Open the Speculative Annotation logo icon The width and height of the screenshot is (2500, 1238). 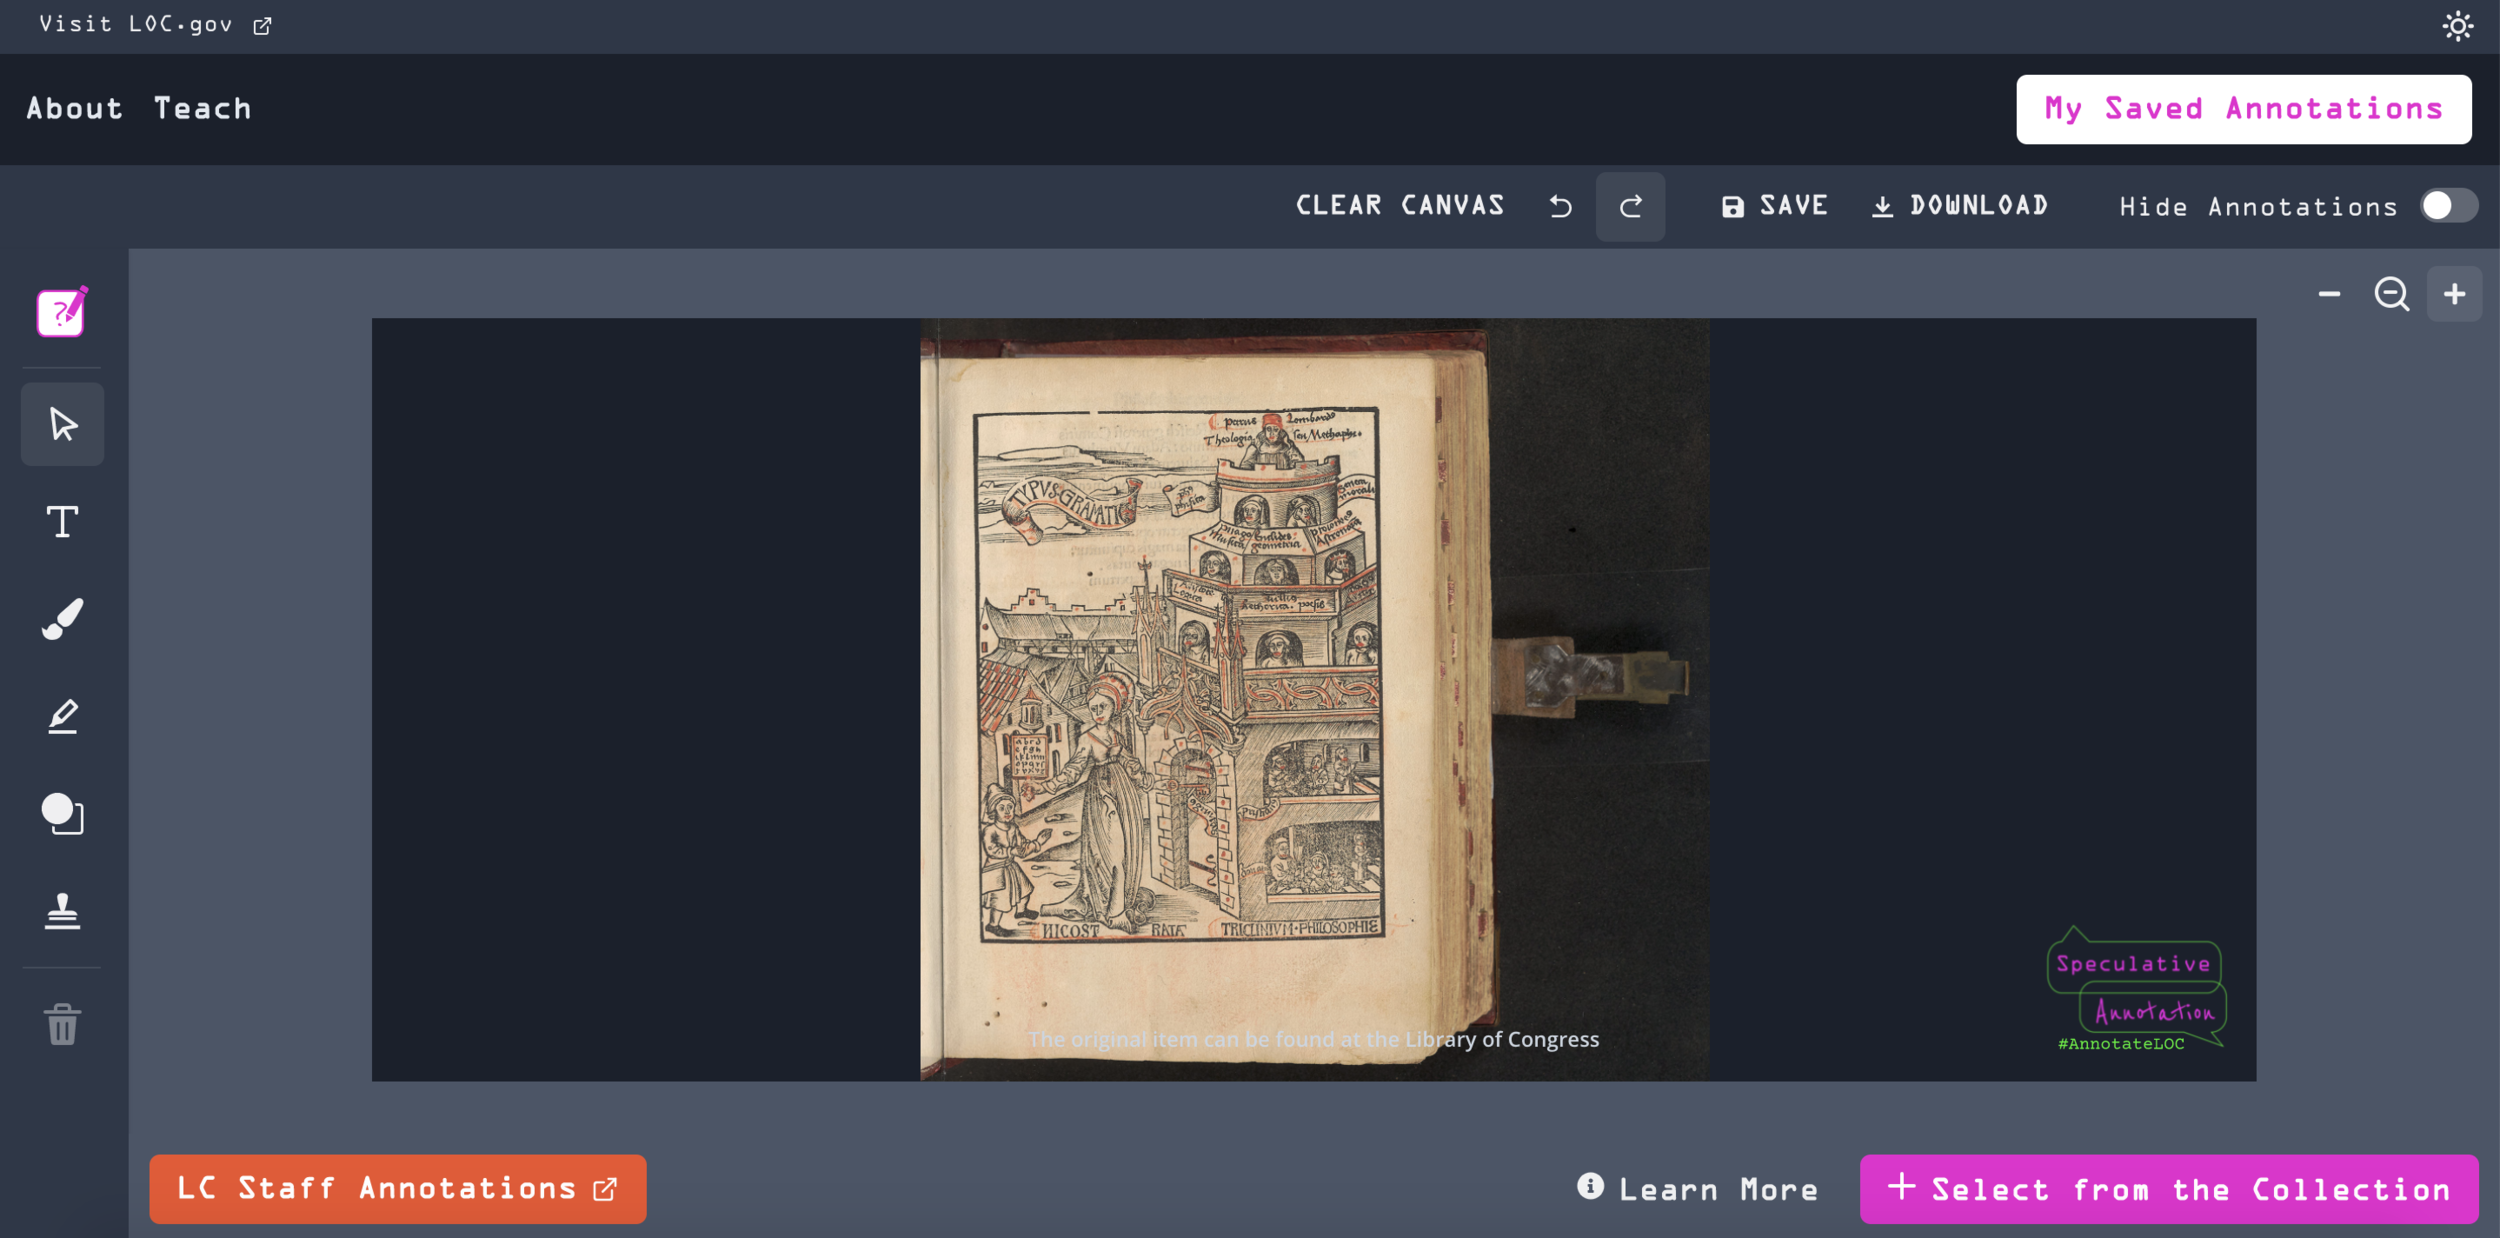tap(62, 312)
